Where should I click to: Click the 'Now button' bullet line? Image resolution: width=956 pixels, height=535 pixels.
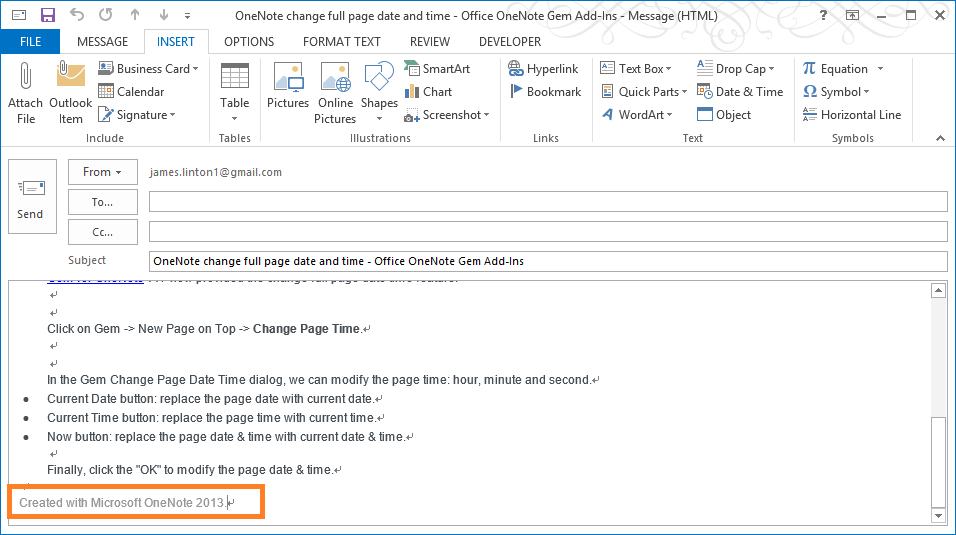pos(226,437)
